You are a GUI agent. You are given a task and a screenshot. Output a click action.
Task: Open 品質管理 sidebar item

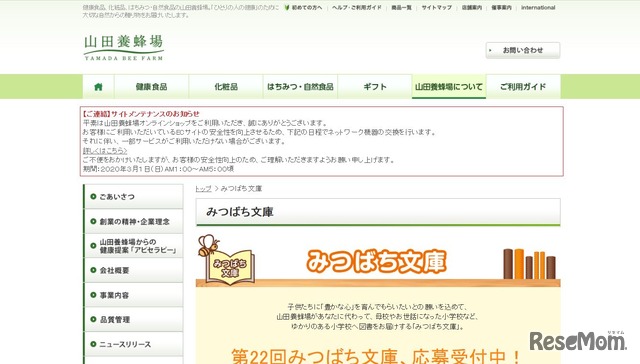134,320
